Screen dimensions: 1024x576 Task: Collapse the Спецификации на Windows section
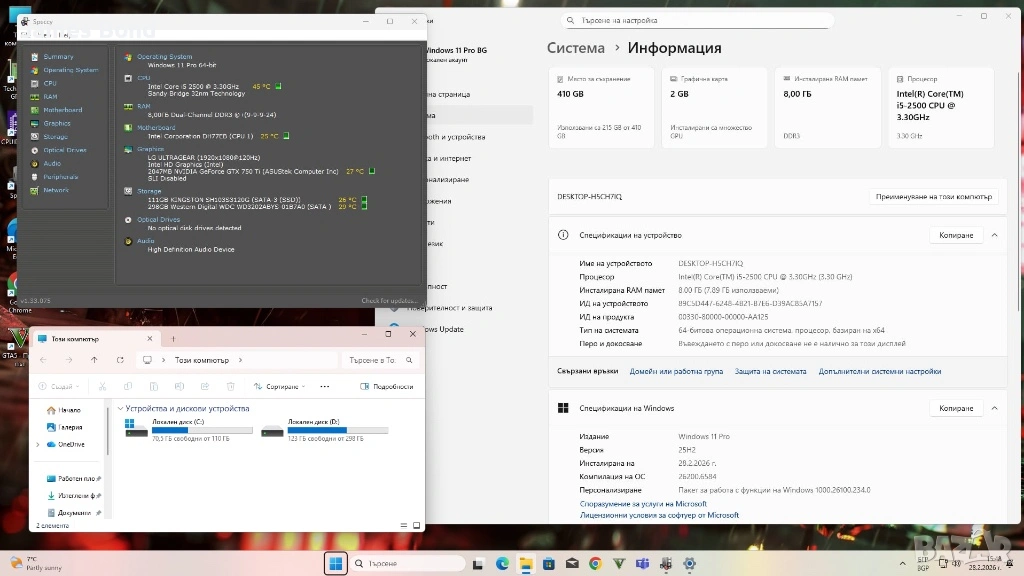coord(994,408)
